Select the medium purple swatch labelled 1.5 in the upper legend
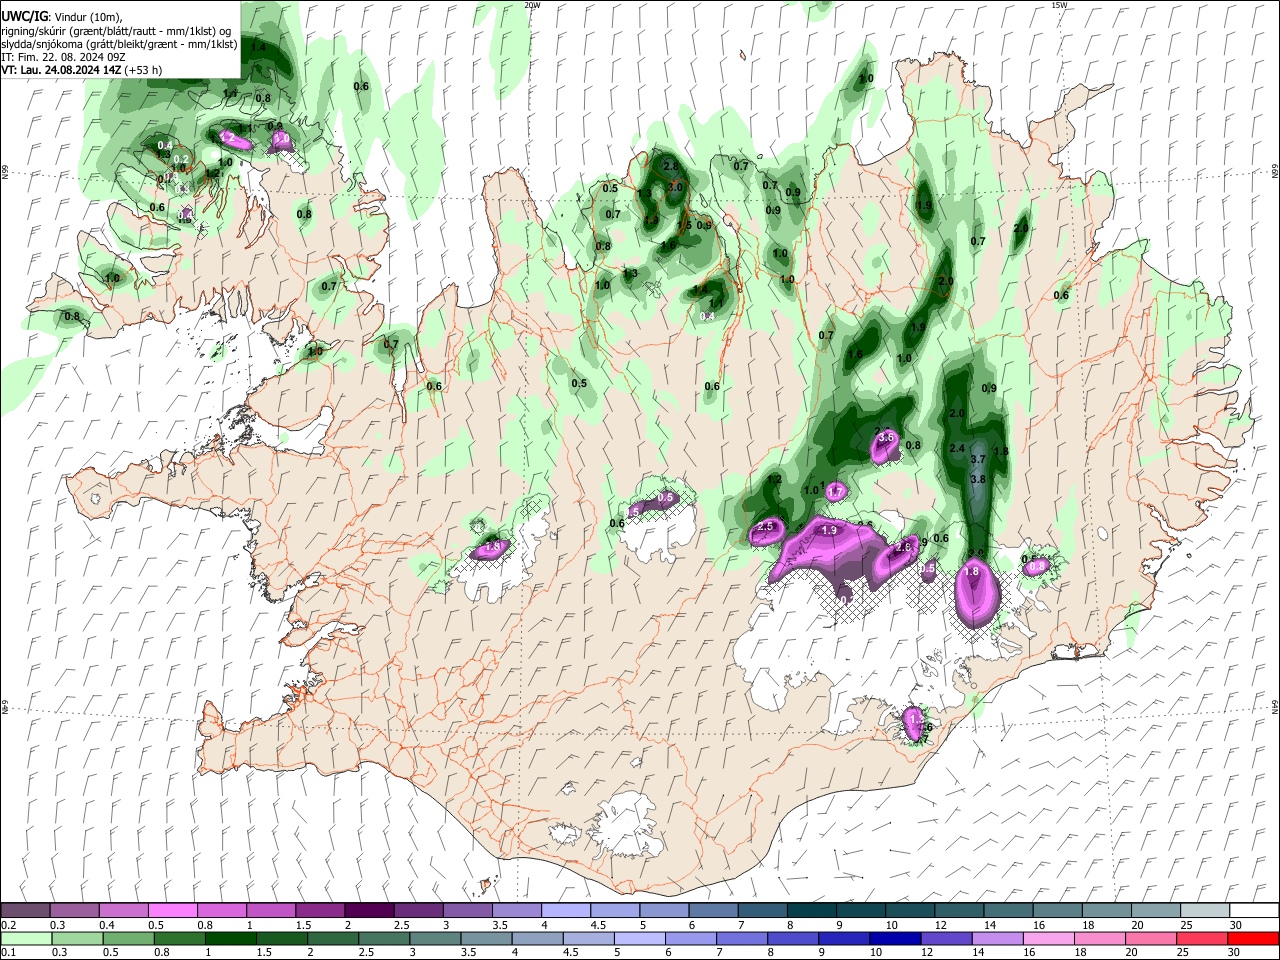Screen dimensions: 1280x960 (319, 911)
